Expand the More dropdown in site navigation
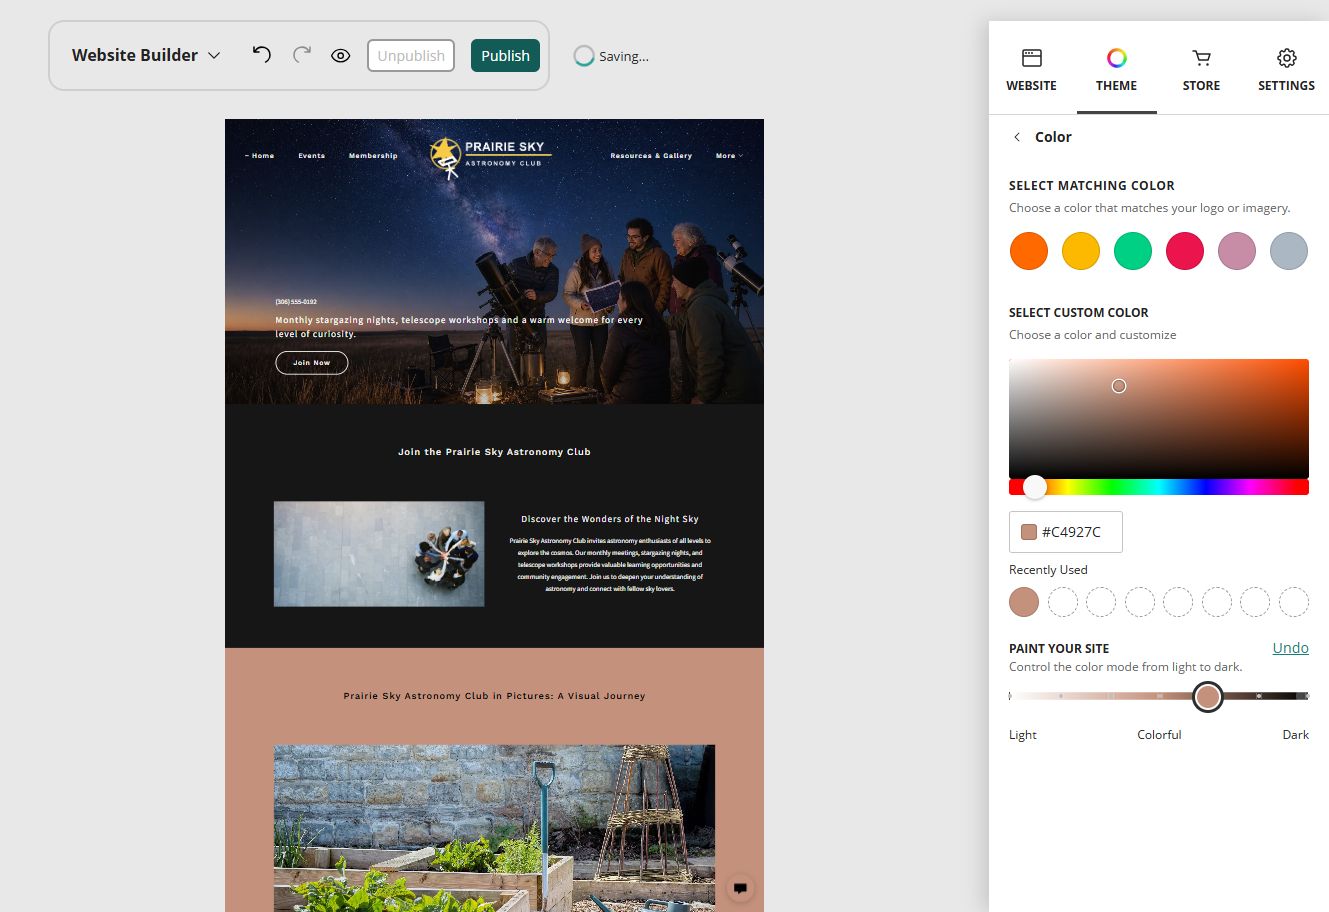Viewport: 1329px width, 912px height. (729, 156)
